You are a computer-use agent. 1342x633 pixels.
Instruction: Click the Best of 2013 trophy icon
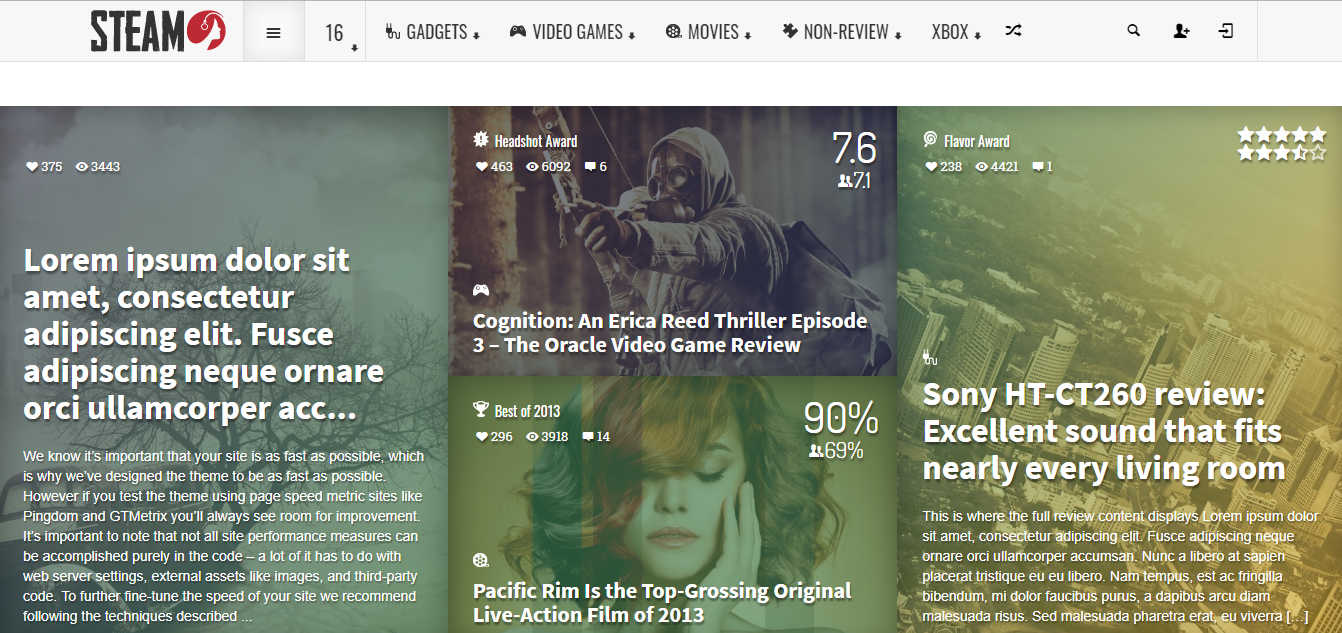click(x=481, y=410)
